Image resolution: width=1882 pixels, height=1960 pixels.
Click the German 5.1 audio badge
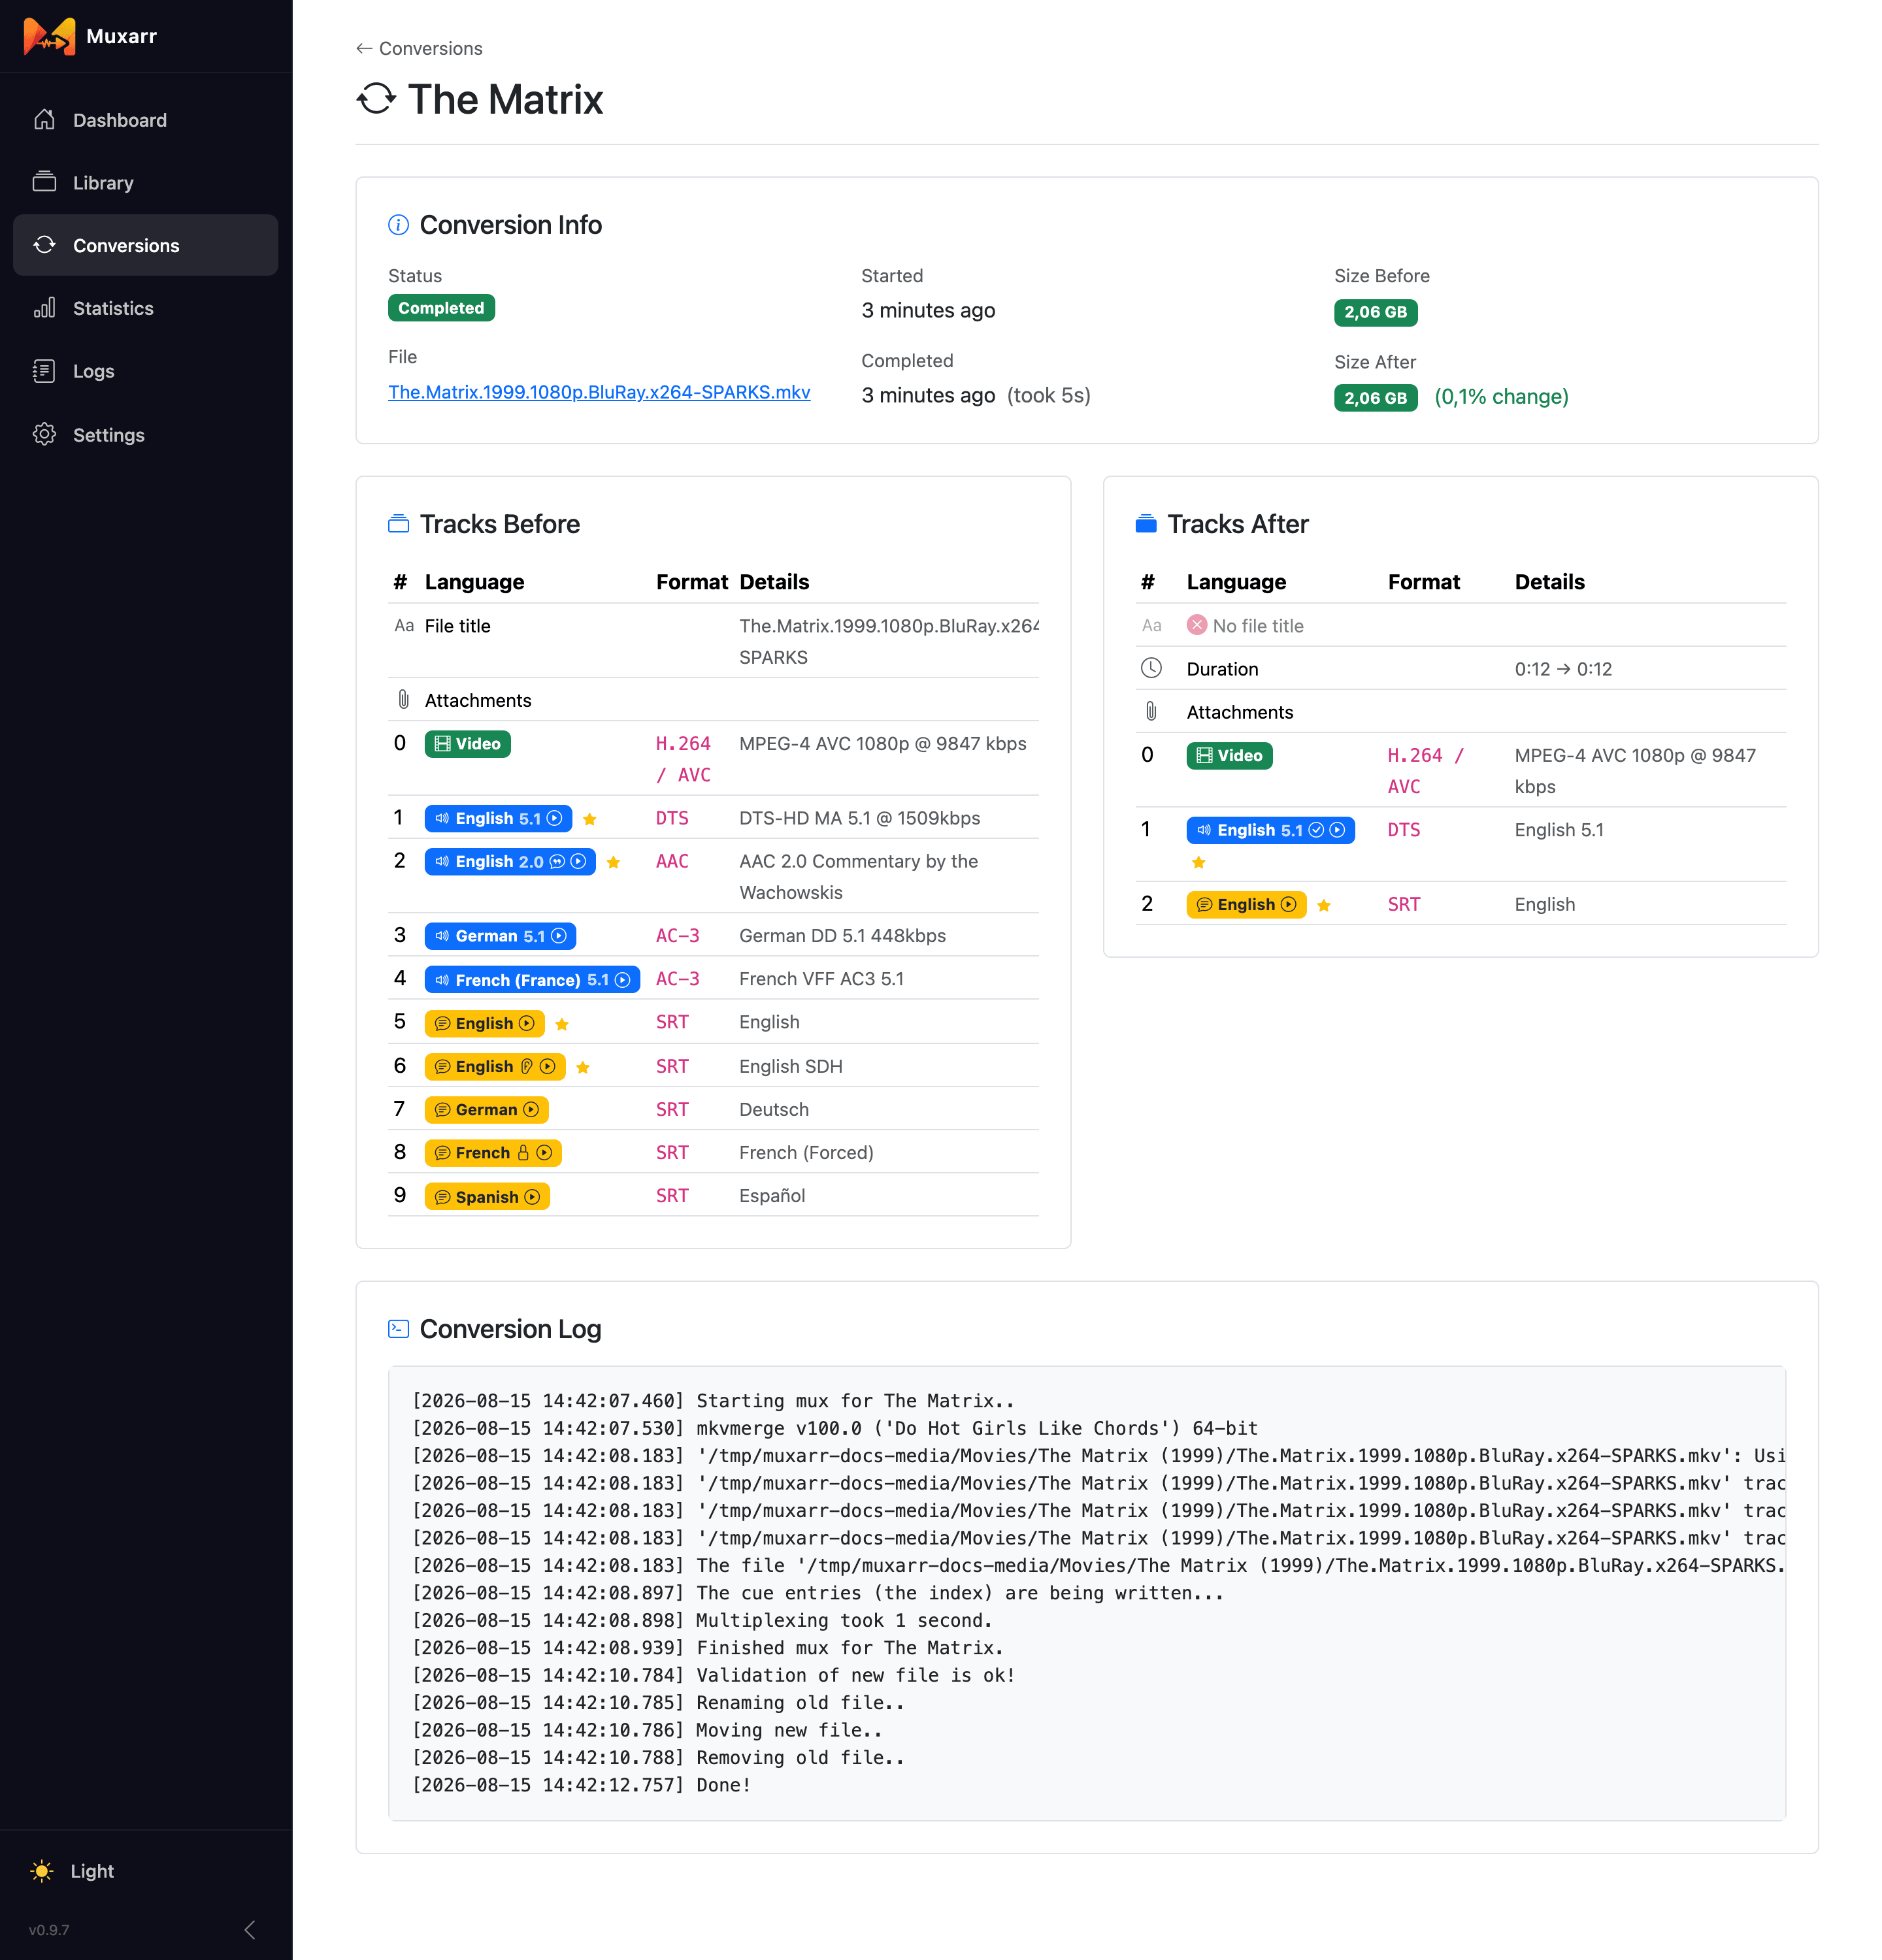pos(500,936)
